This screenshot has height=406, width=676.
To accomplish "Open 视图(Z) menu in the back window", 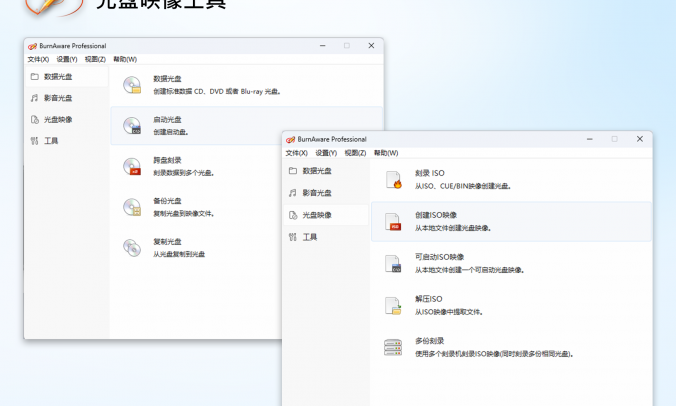I will point(95,59).
